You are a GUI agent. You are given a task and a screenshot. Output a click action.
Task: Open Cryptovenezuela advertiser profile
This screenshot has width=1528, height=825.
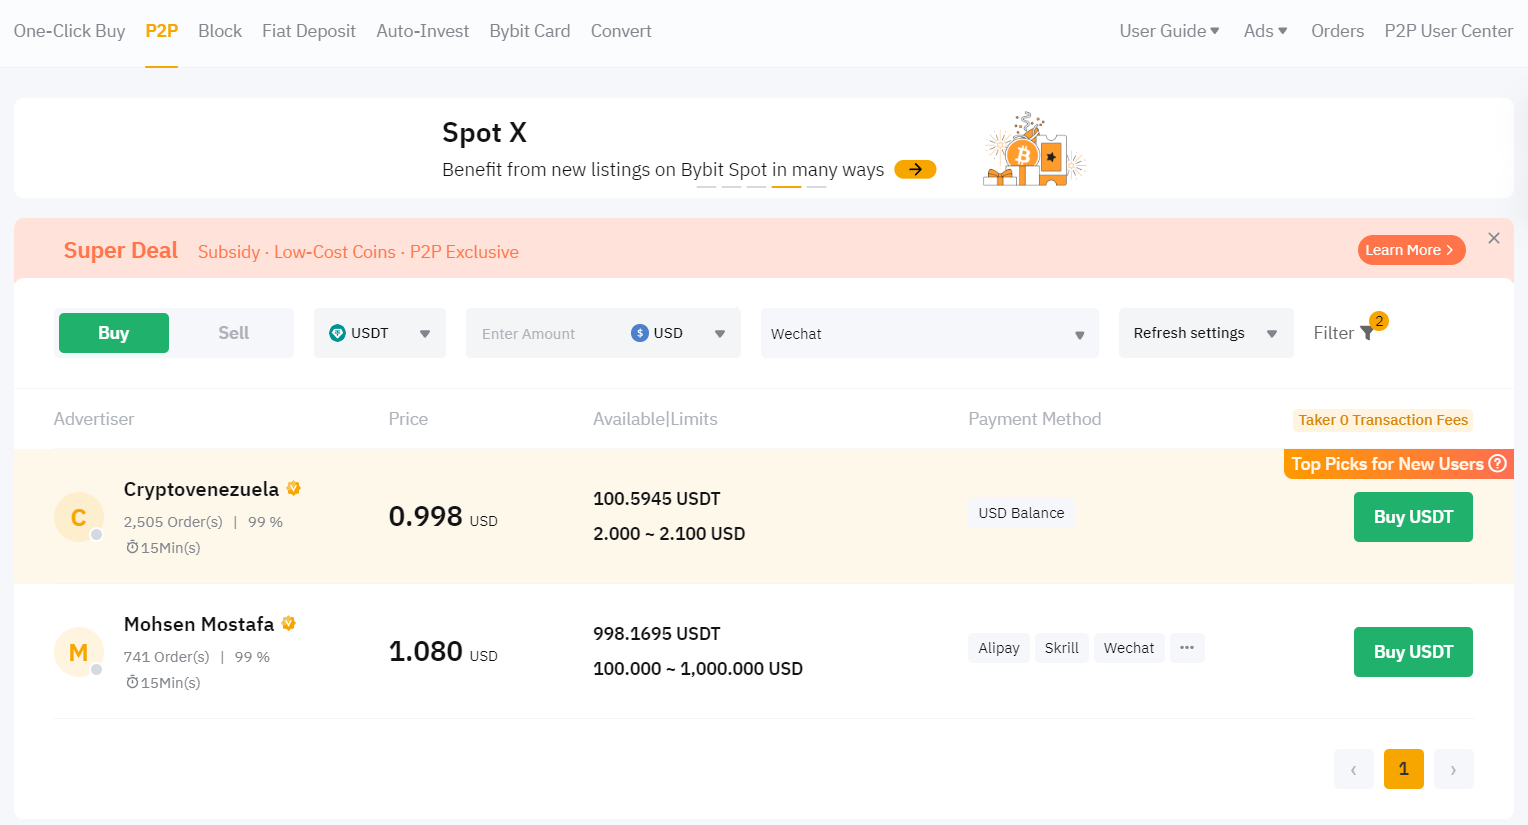[201, 489]
